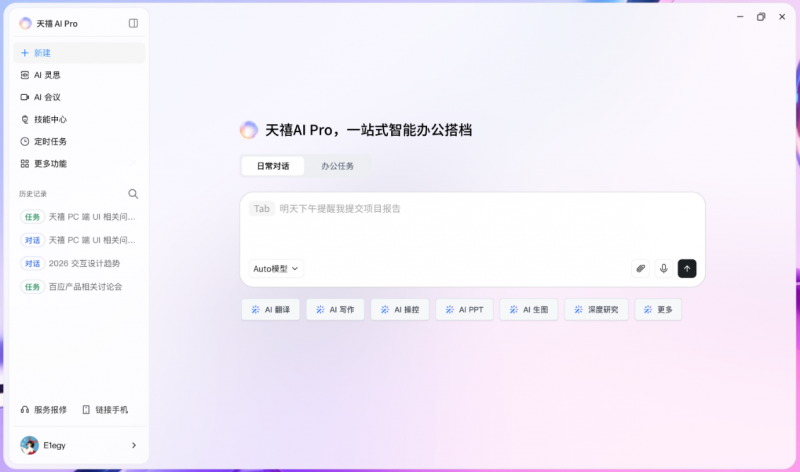
Task: Select the AI 翻译 shortcut
Action: tap(270, 310)
